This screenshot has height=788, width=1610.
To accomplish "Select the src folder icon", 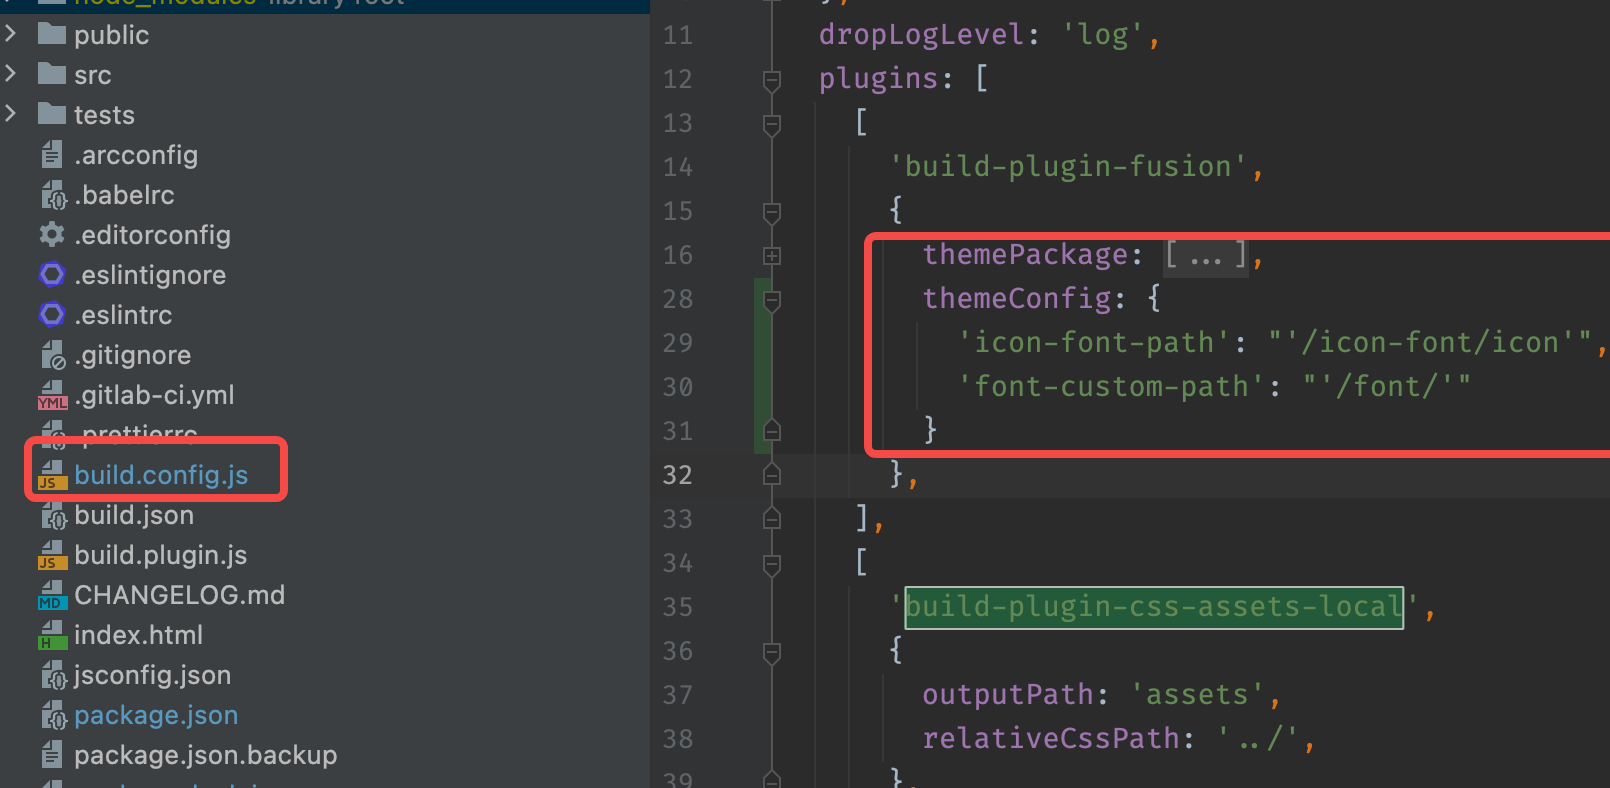I will coord(52,74).
